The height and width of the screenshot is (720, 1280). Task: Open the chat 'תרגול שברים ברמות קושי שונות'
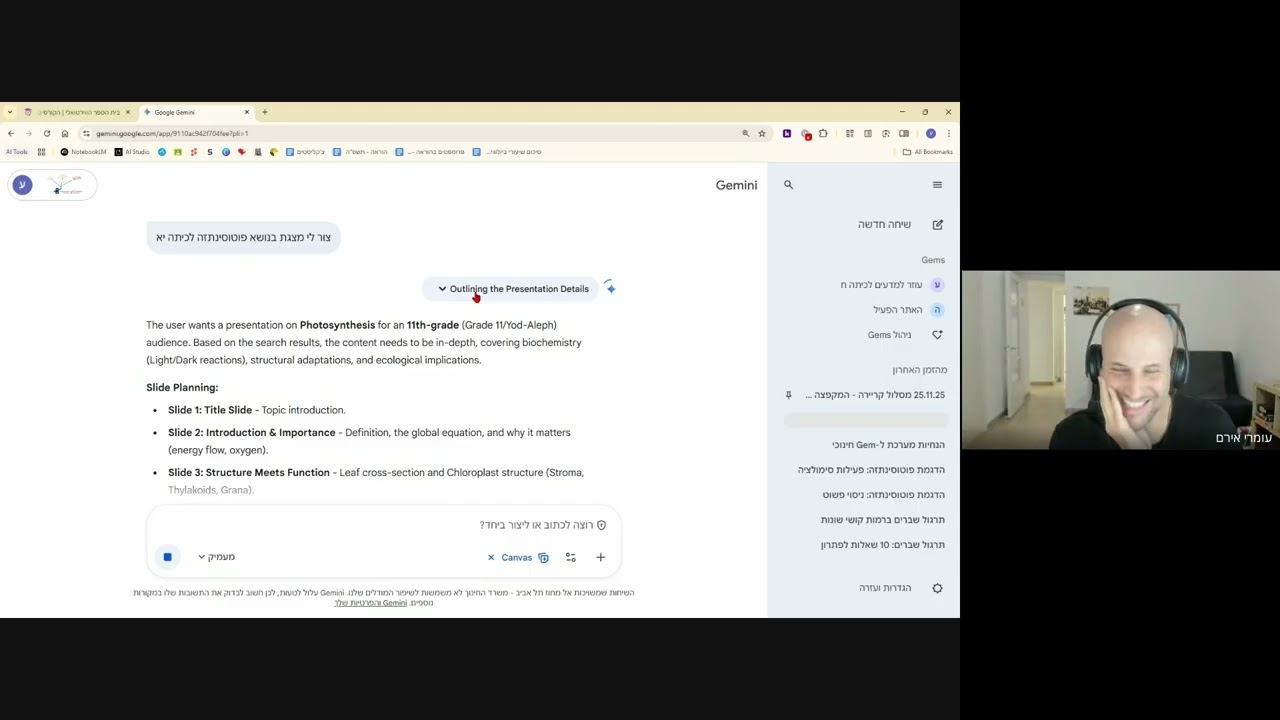882,520
